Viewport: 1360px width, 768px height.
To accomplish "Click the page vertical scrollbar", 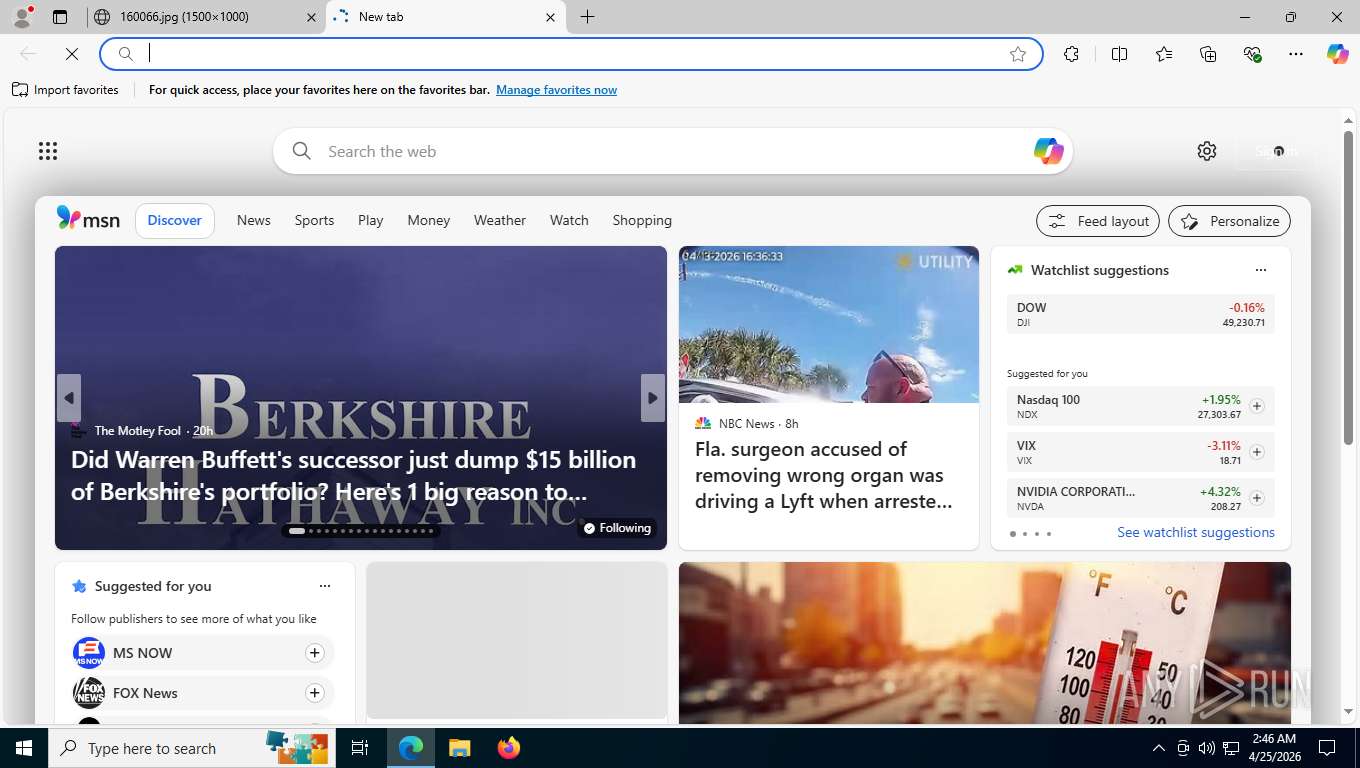I will tap(1348, 288).
